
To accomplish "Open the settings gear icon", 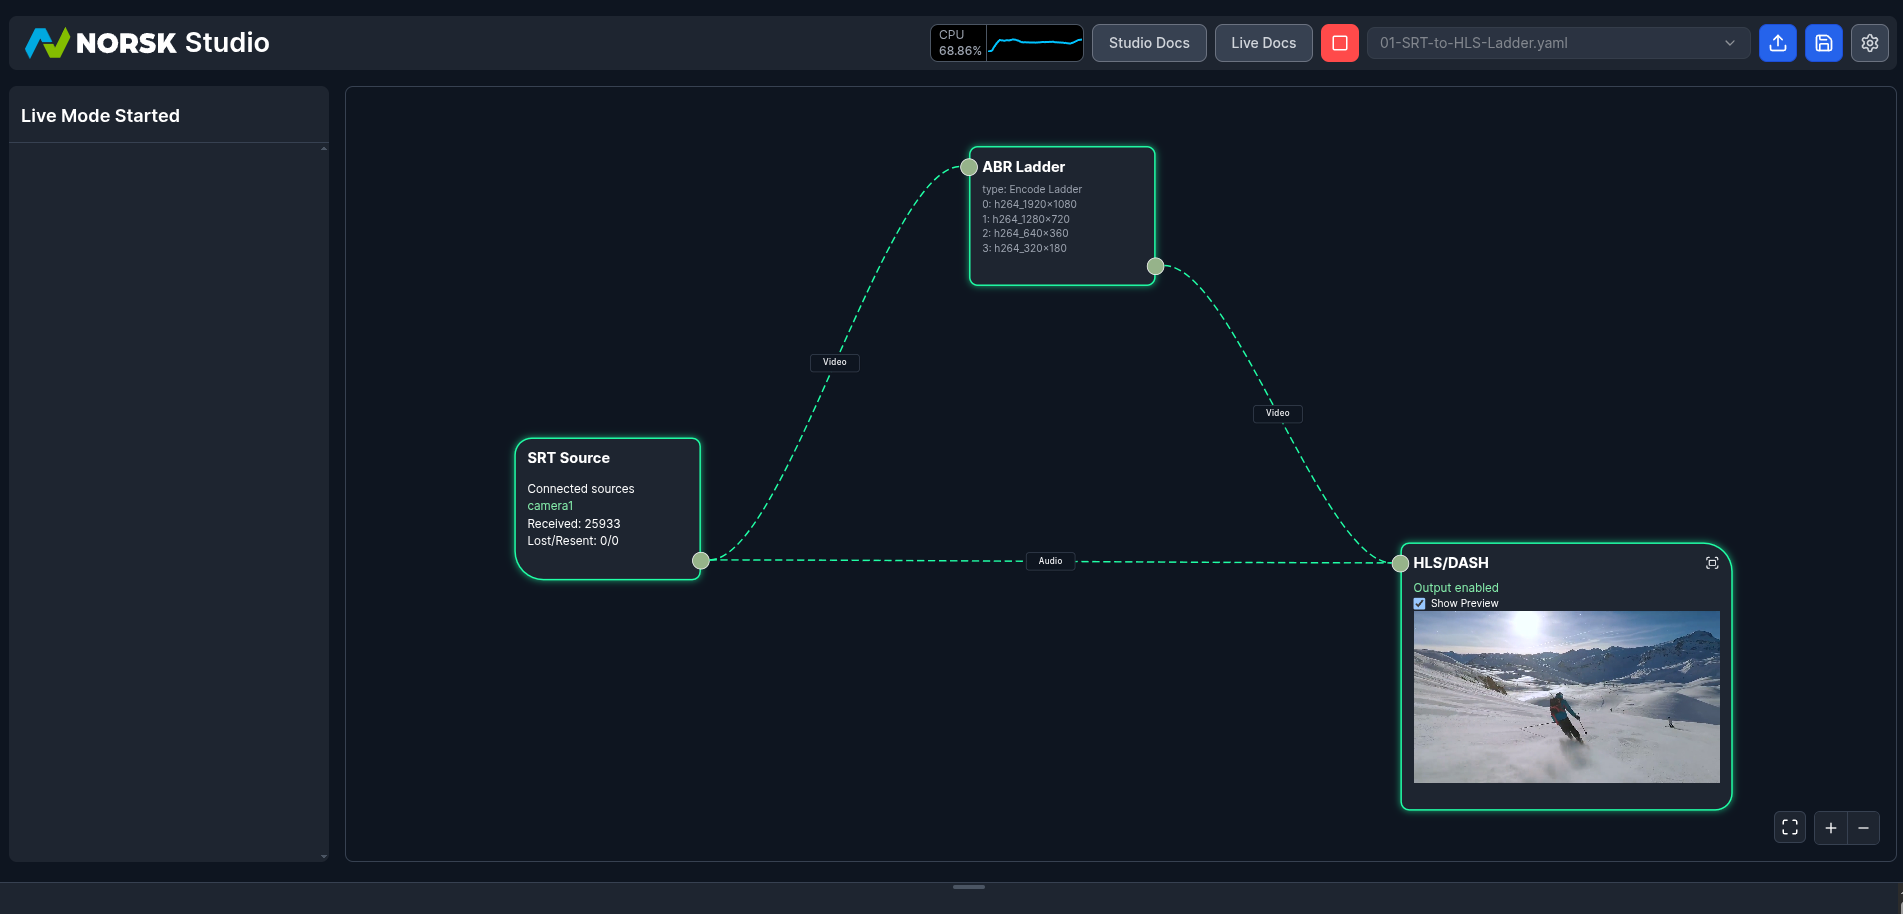I will click(1869, 43).
